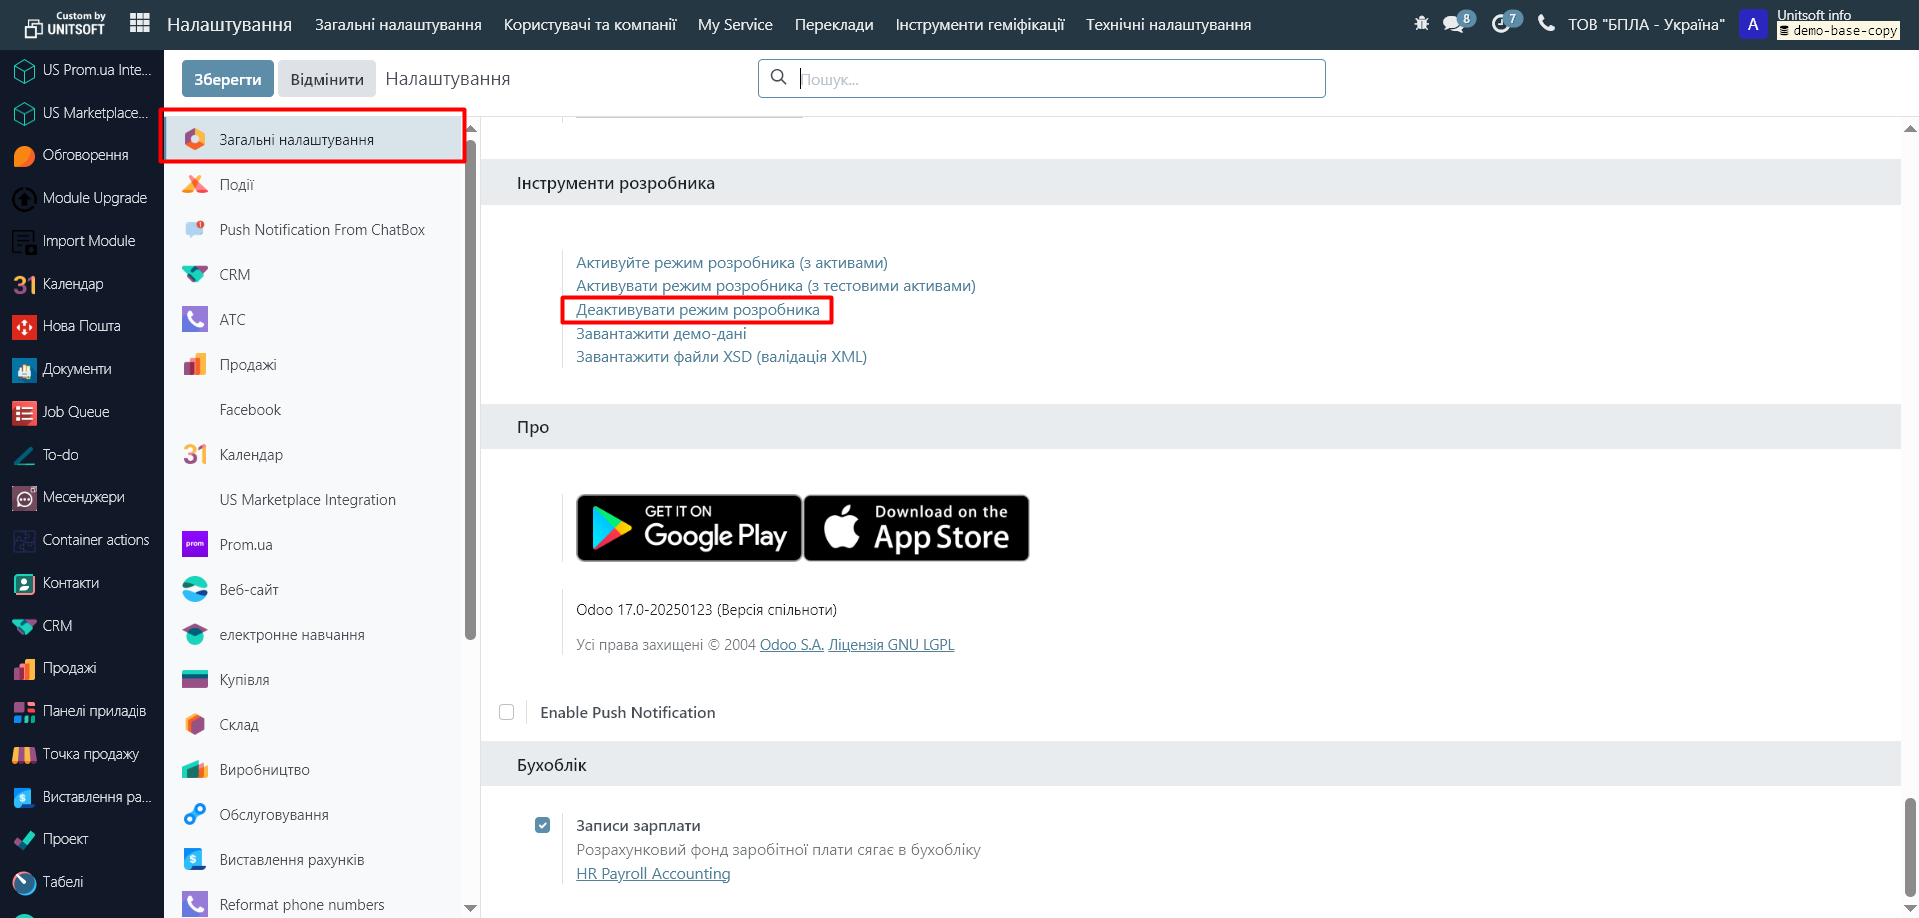Open the apps grid menu icon

140,23
